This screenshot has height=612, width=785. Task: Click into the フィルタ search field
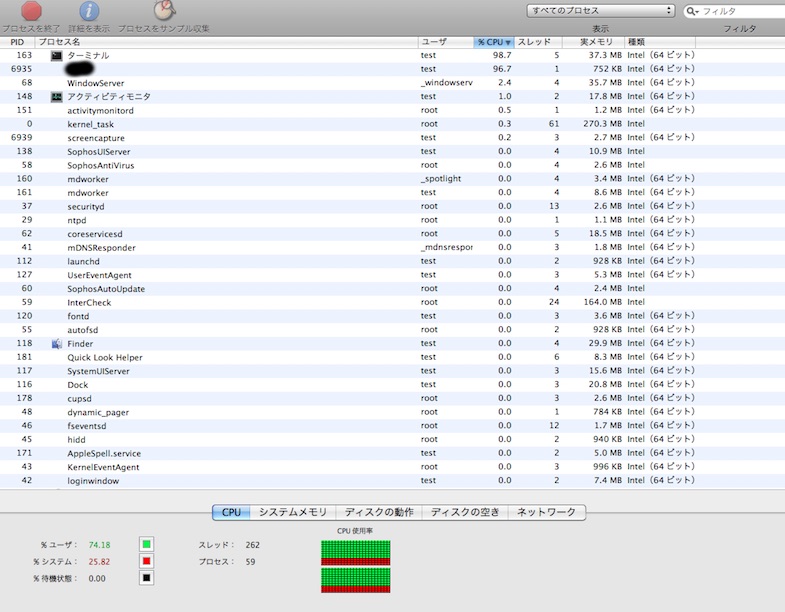(x=736, y=11)
